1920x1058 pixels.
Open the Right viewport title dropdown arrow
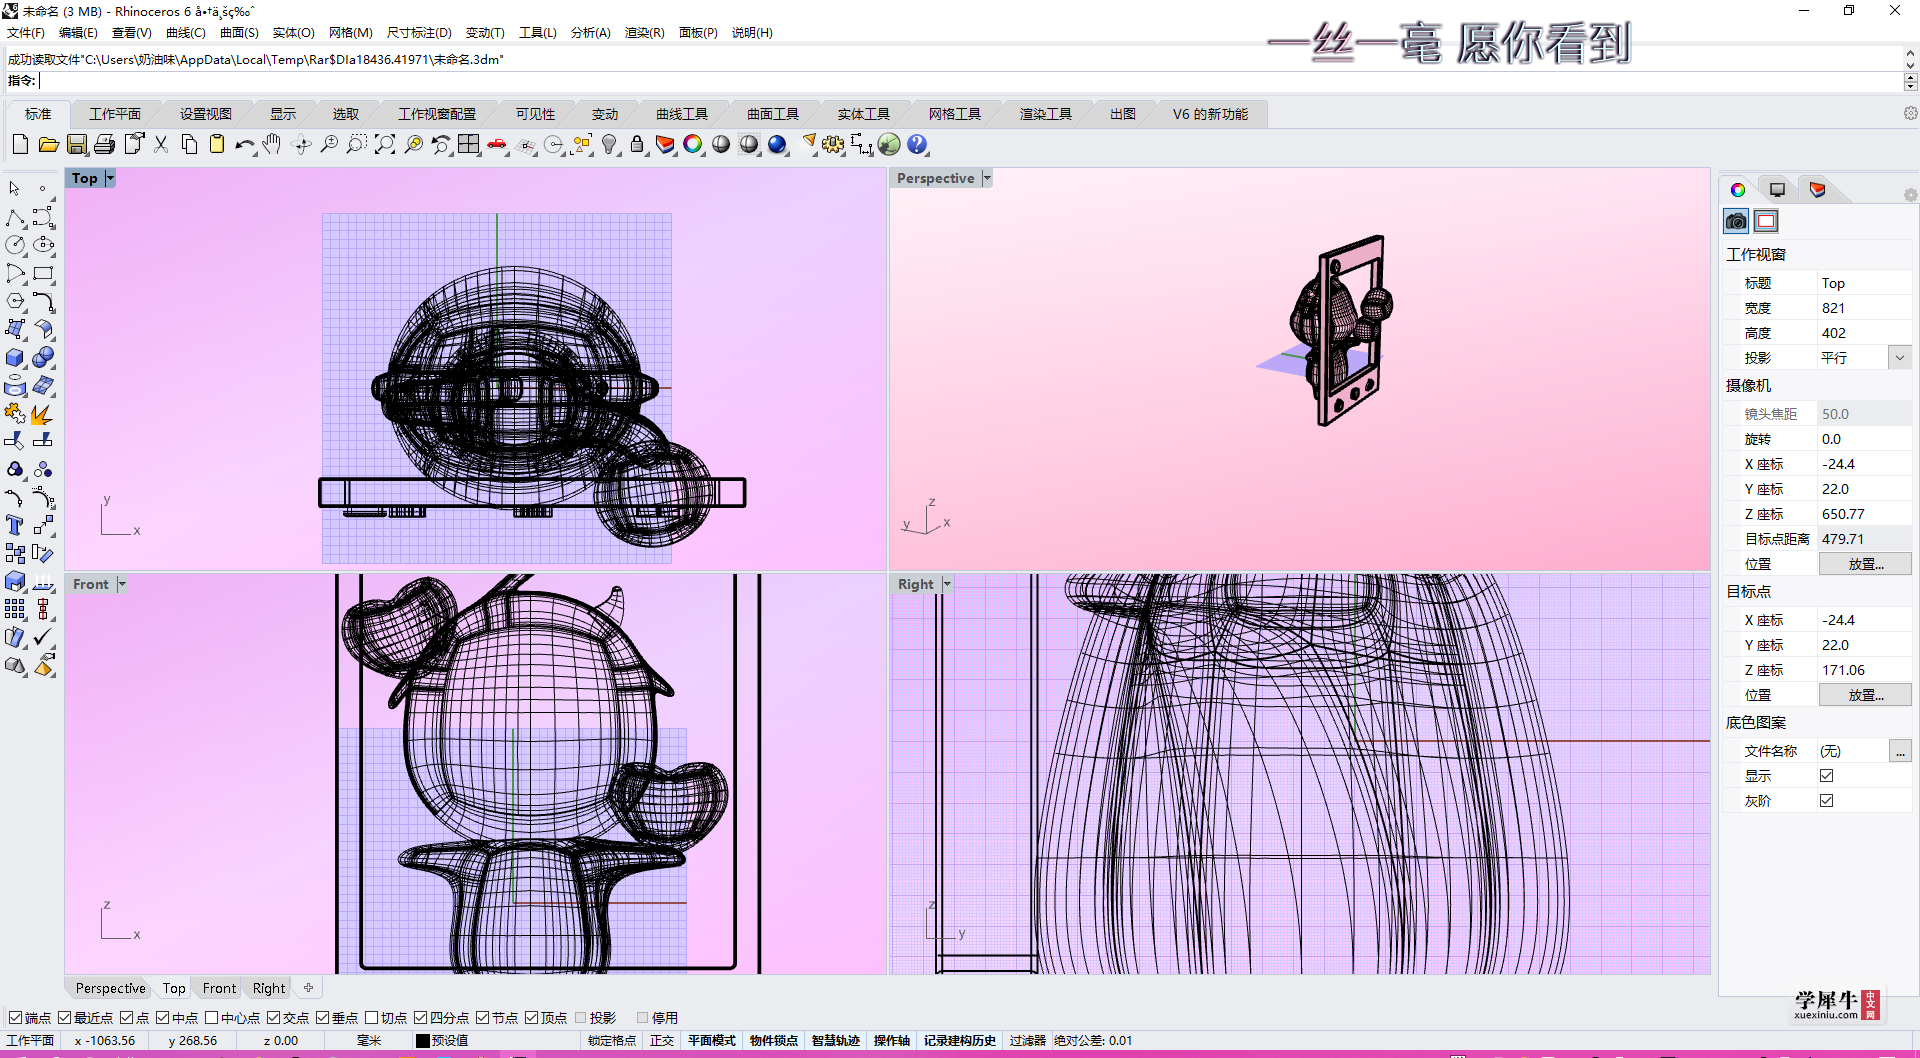click(947, 584)
